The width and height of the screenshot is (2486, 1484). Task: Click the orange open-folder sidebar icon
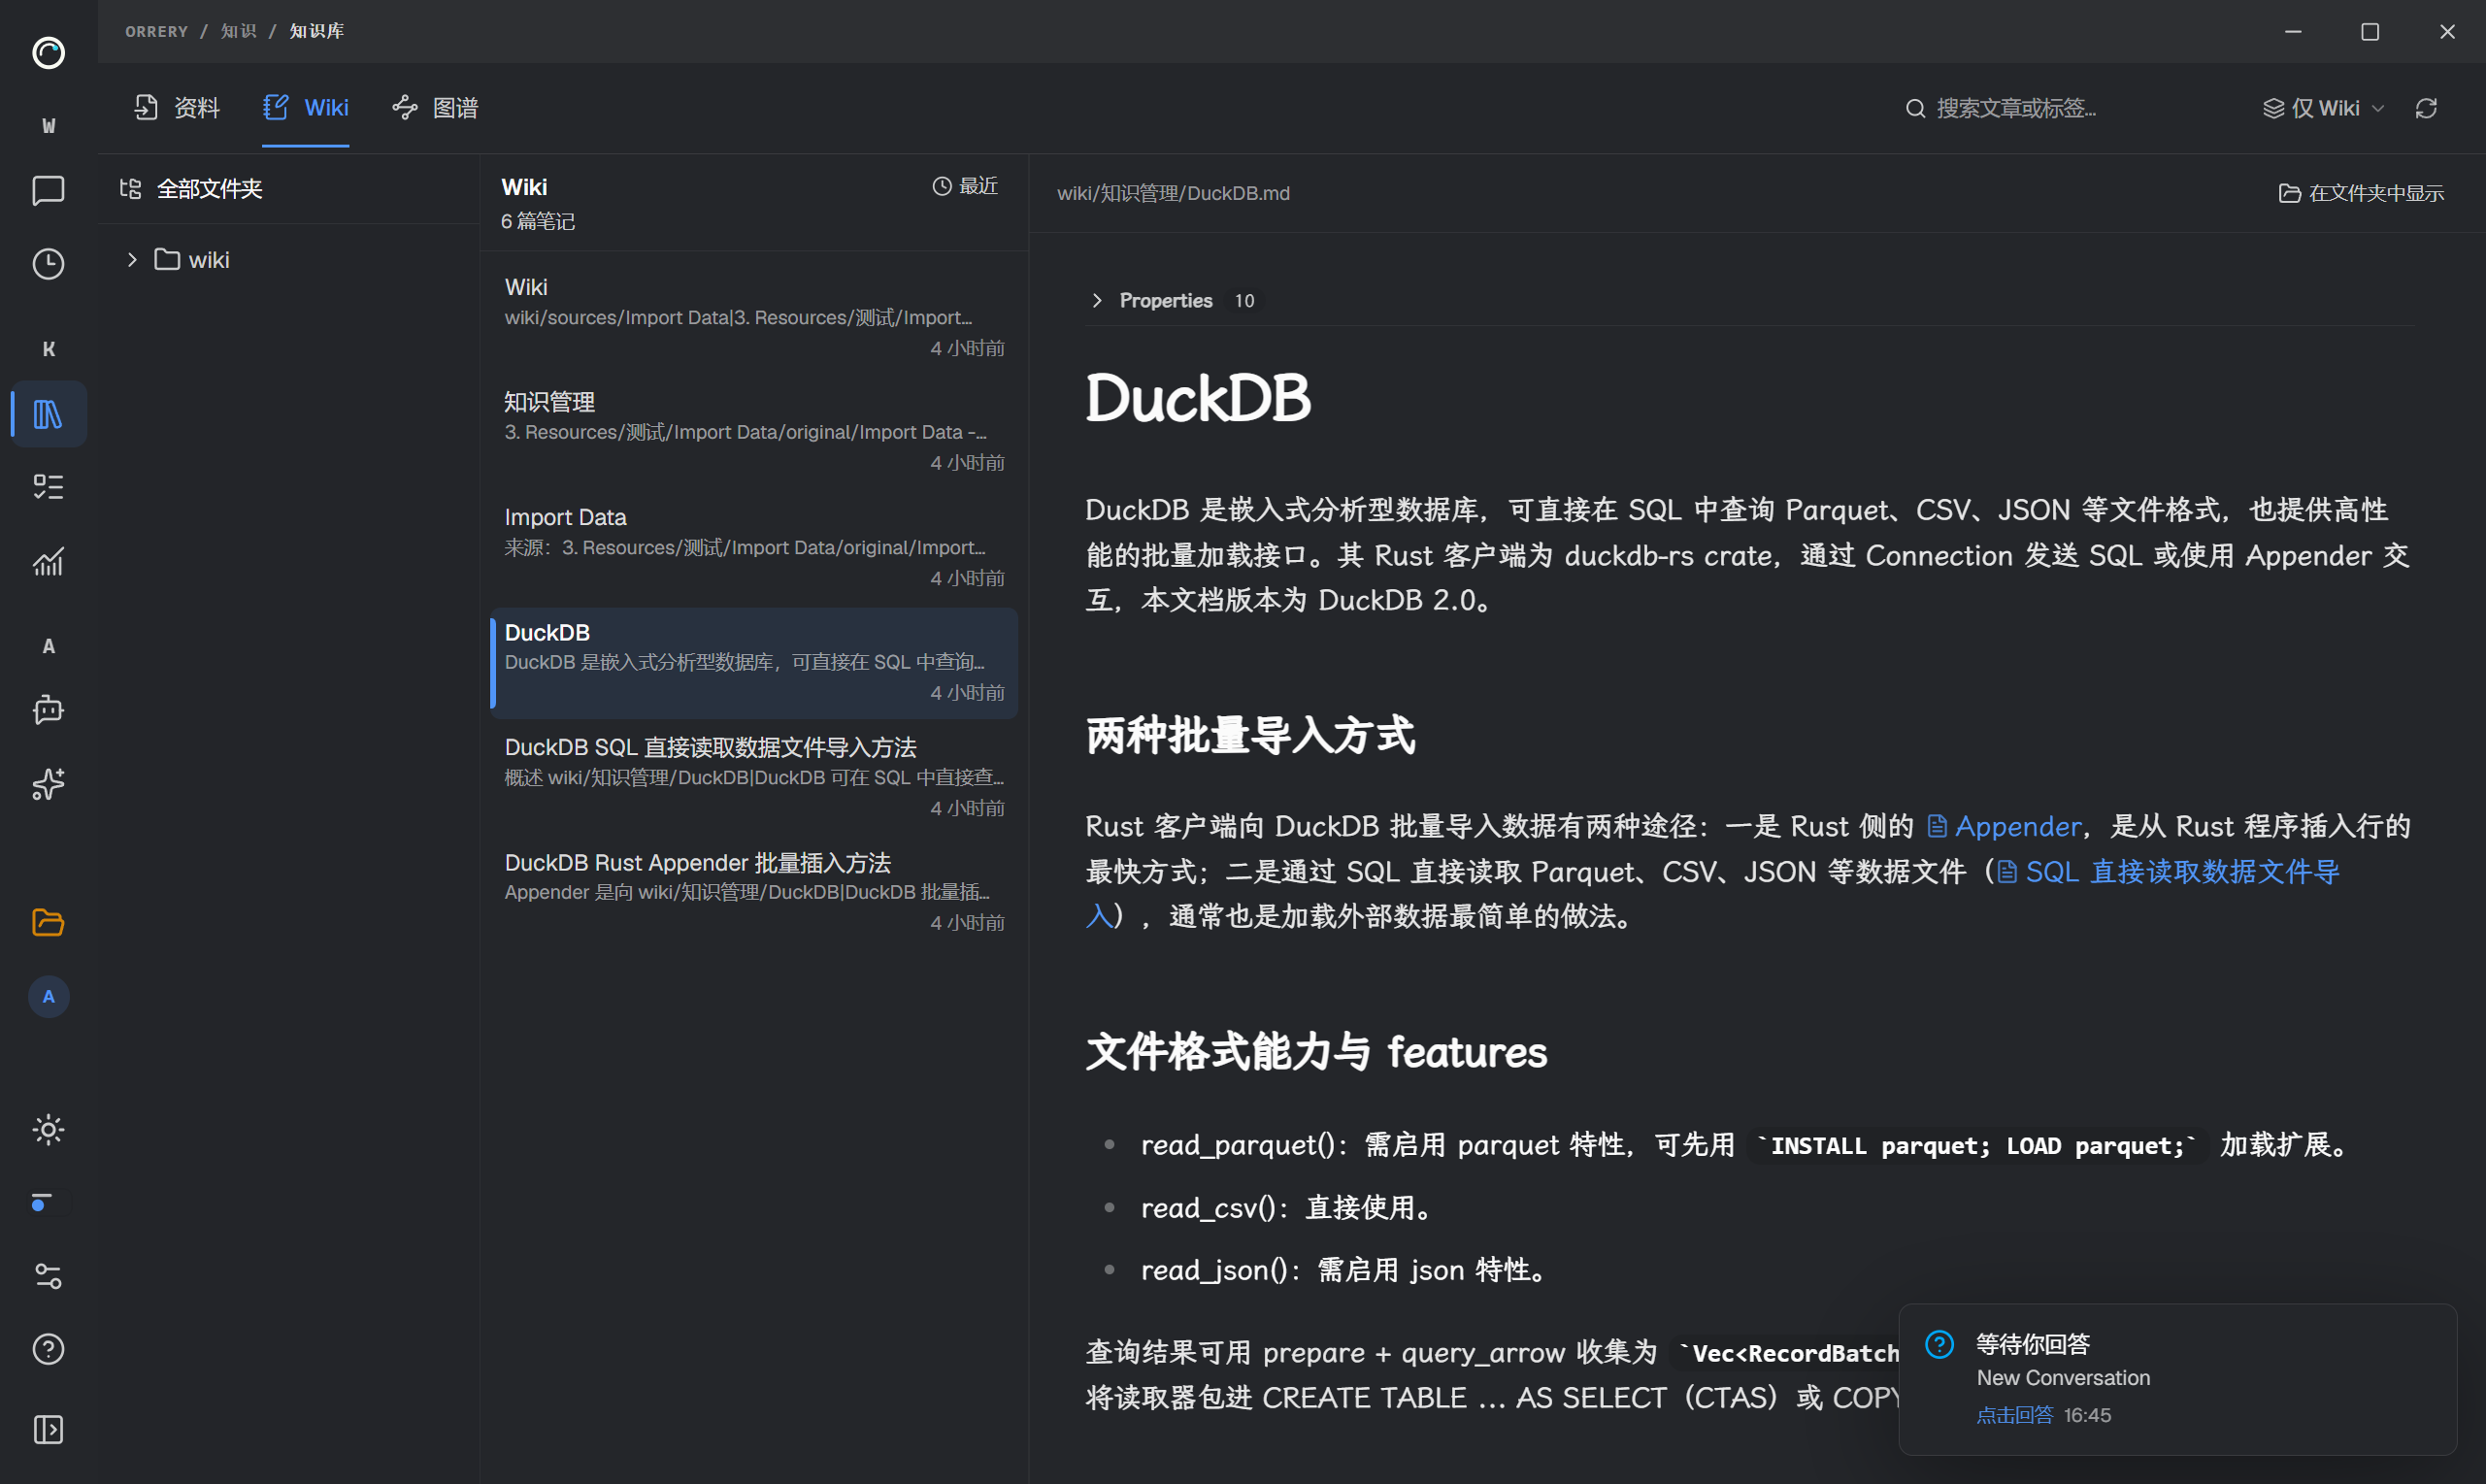(48, 922)
